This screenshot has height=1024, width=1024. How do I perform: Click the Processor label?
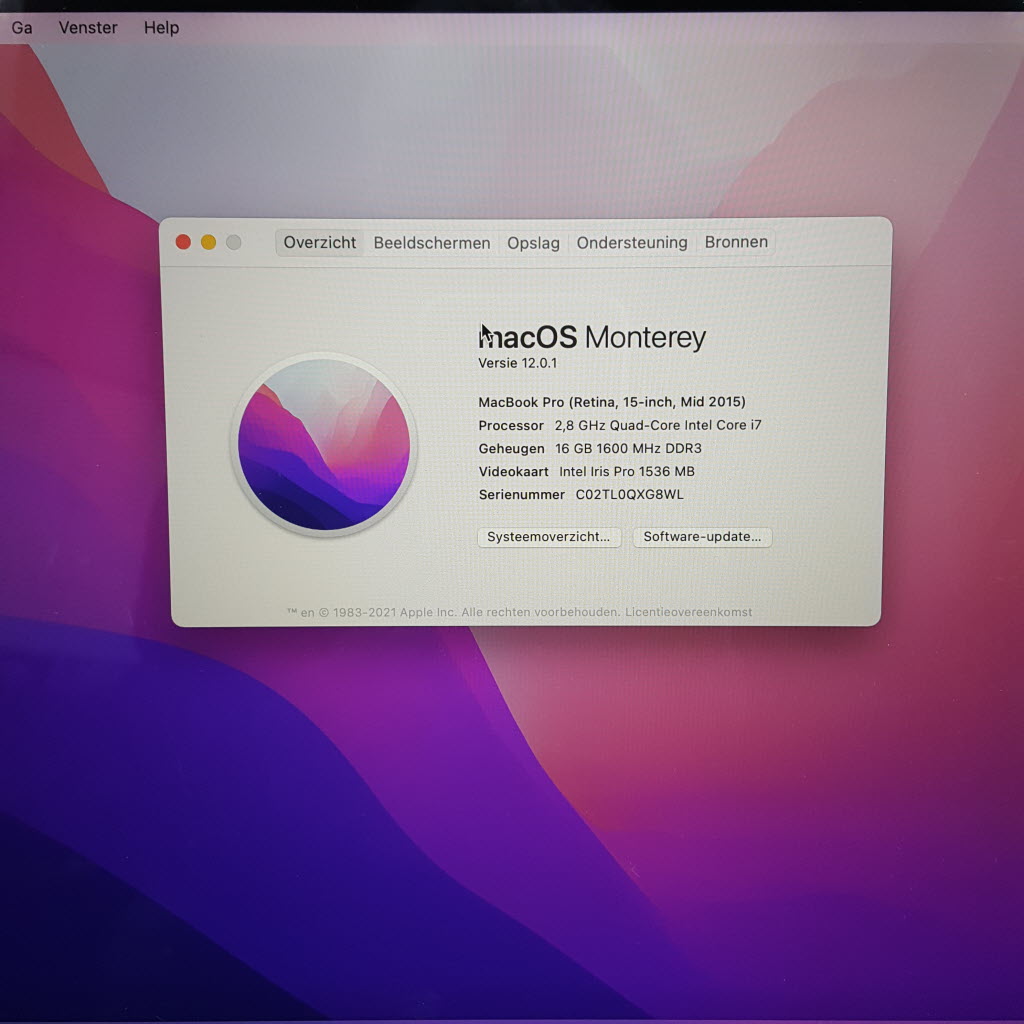point(511,426)
